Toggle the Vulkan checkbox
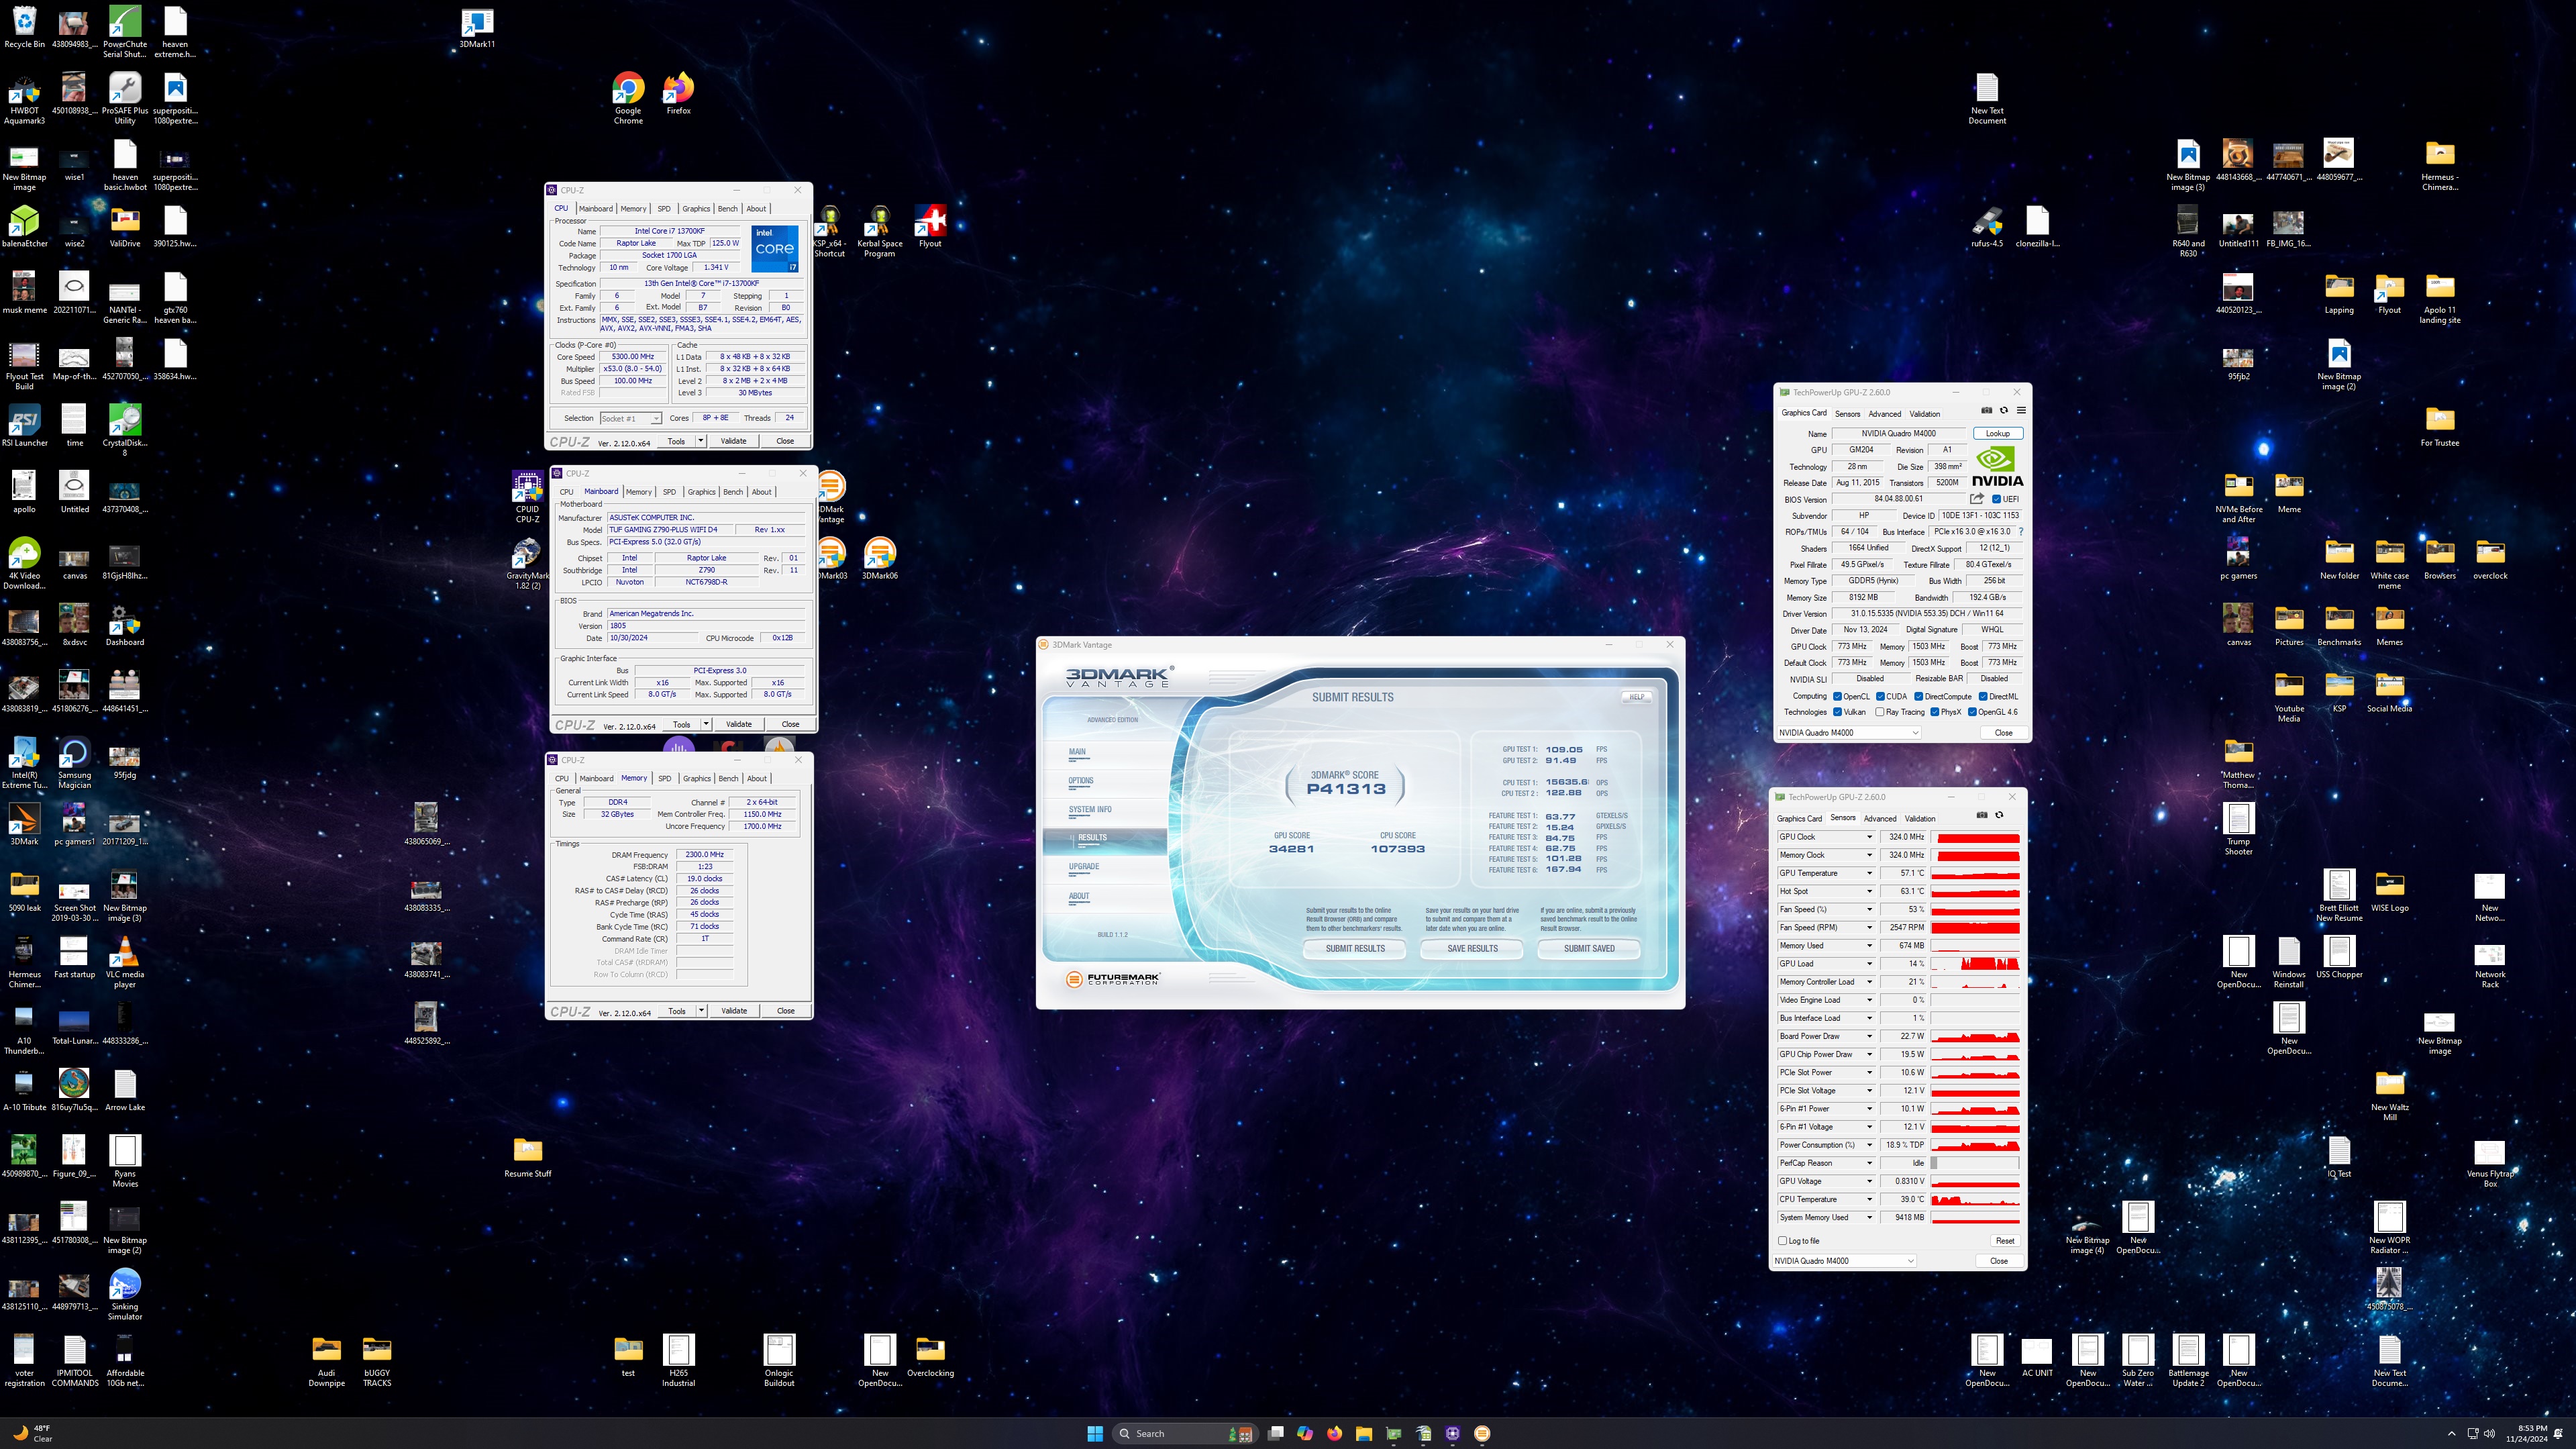 1837,712
